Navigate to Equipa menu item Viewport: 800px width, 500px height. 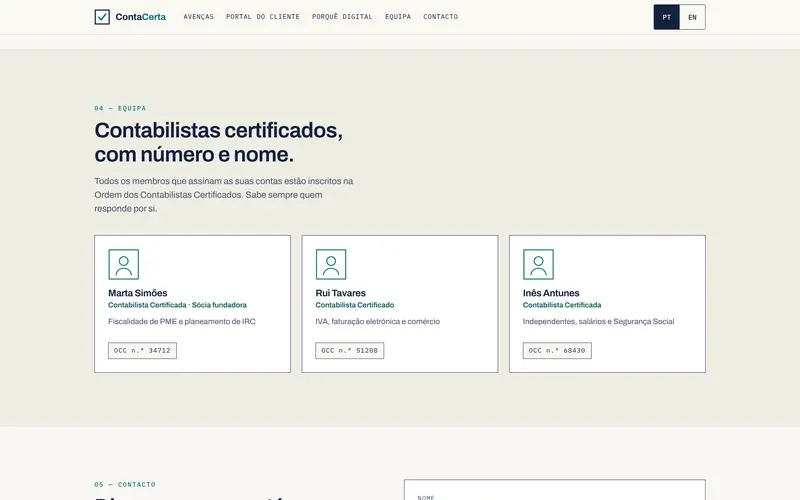point(398,17)
